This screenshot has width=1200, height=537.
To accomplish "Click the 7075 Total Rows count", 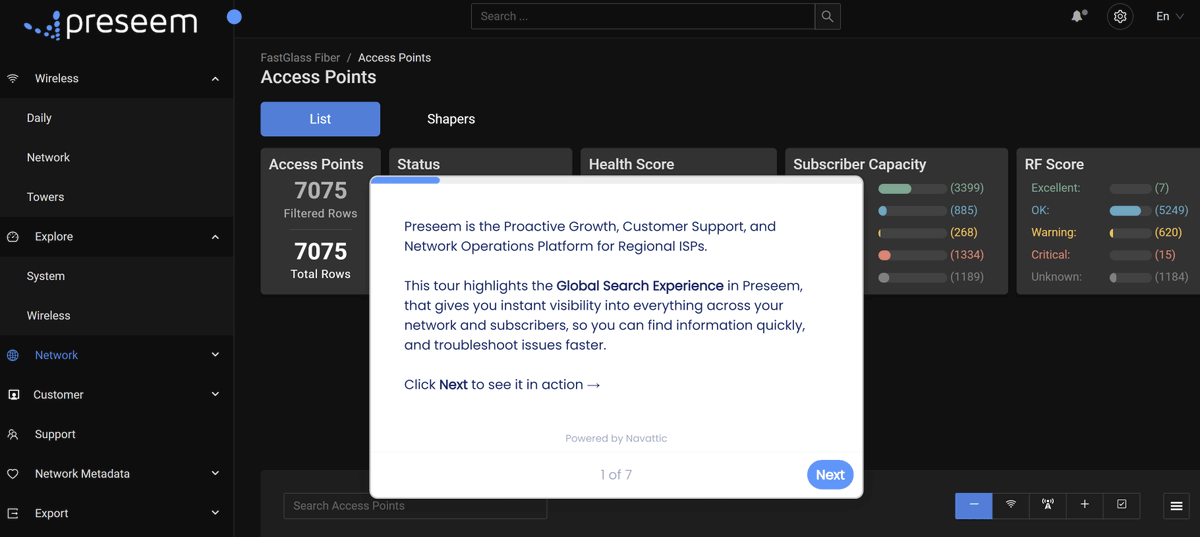I will tap(320, 251).
